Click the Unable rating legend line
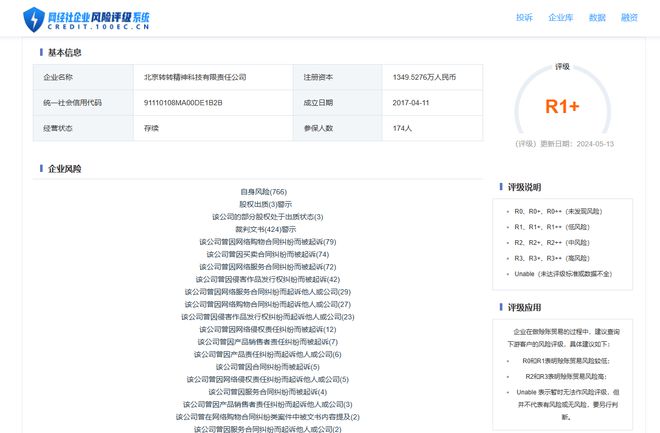 pos(563,274)
